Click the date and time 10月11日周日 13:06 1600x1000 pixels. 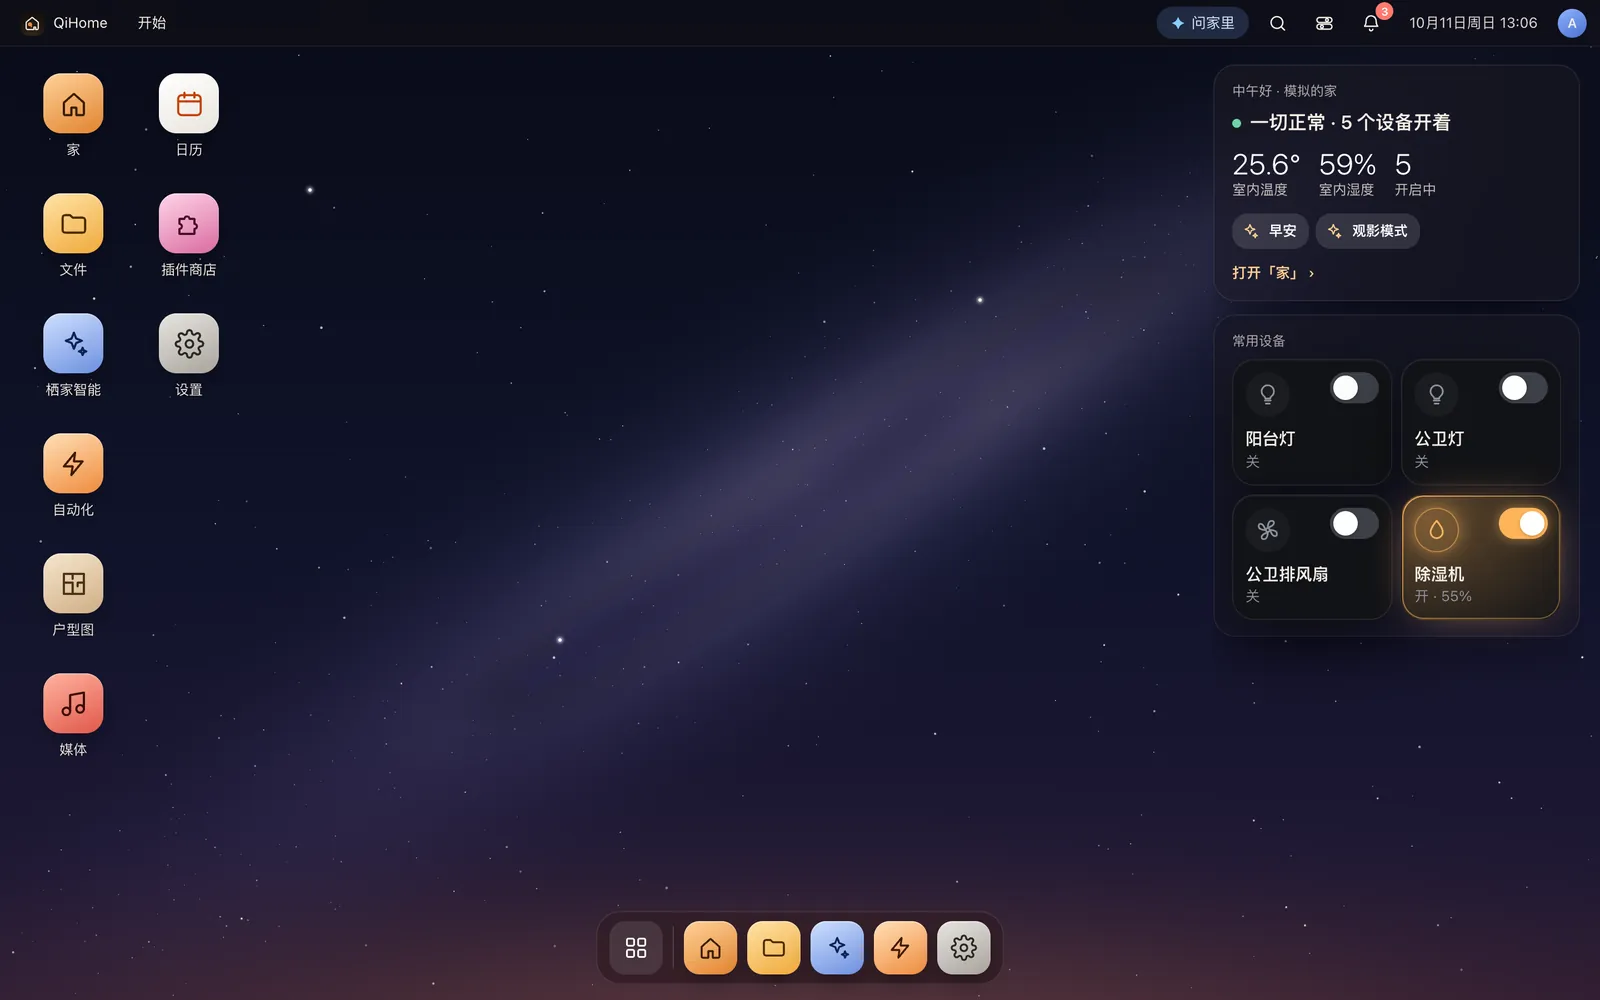click(1473, 23)
